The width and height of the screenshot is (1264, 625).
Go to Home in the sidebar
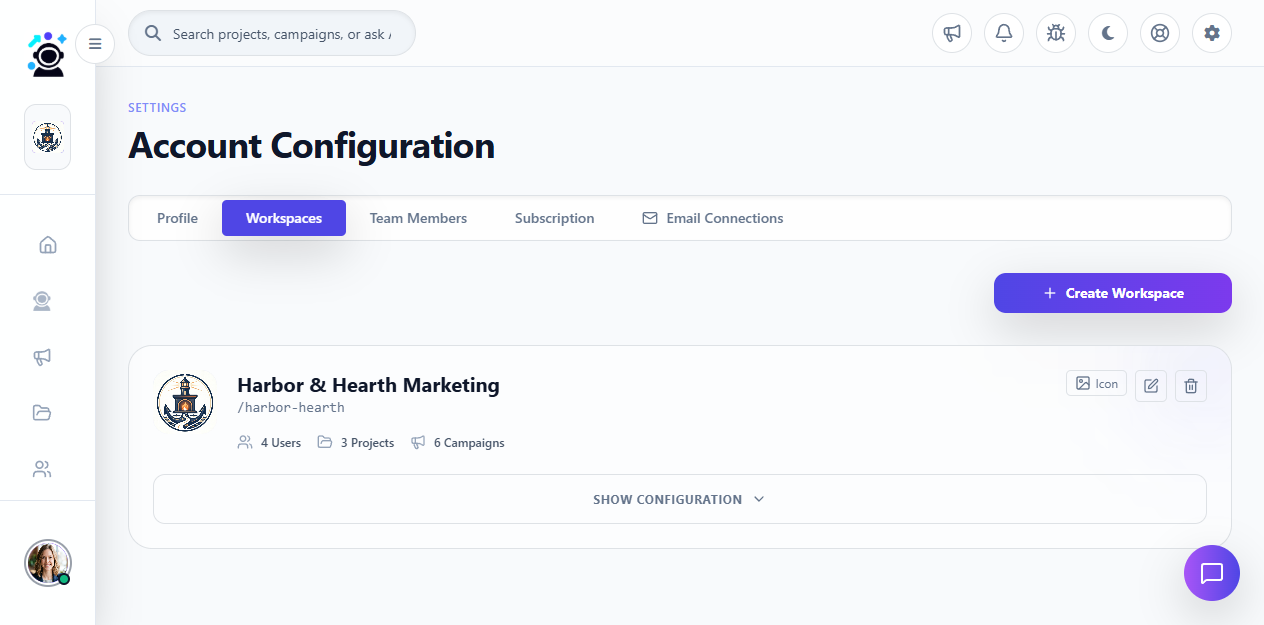tap(47, 245)
